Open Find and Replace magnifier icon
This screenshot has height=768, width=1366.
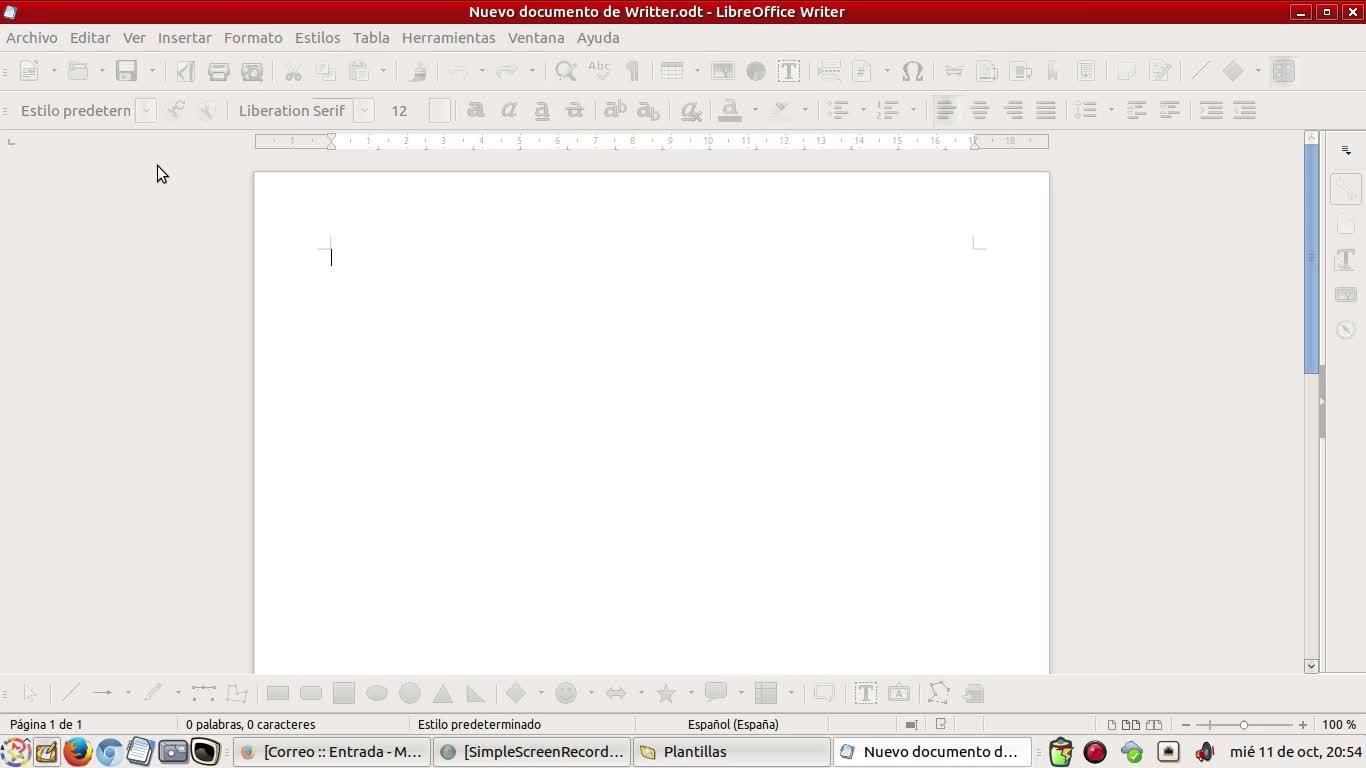566,71
